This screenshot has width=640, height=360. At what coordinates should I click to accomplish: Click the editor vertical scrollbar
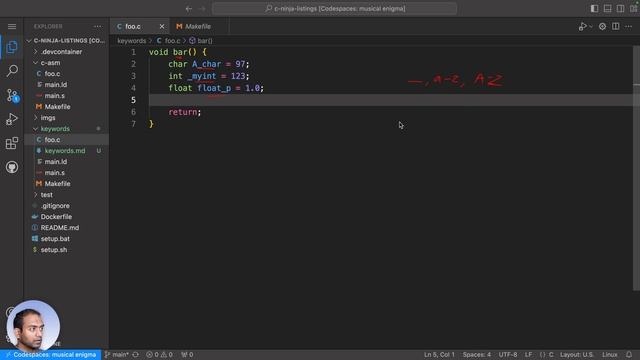pyautogui.click(x=636, y=168)
